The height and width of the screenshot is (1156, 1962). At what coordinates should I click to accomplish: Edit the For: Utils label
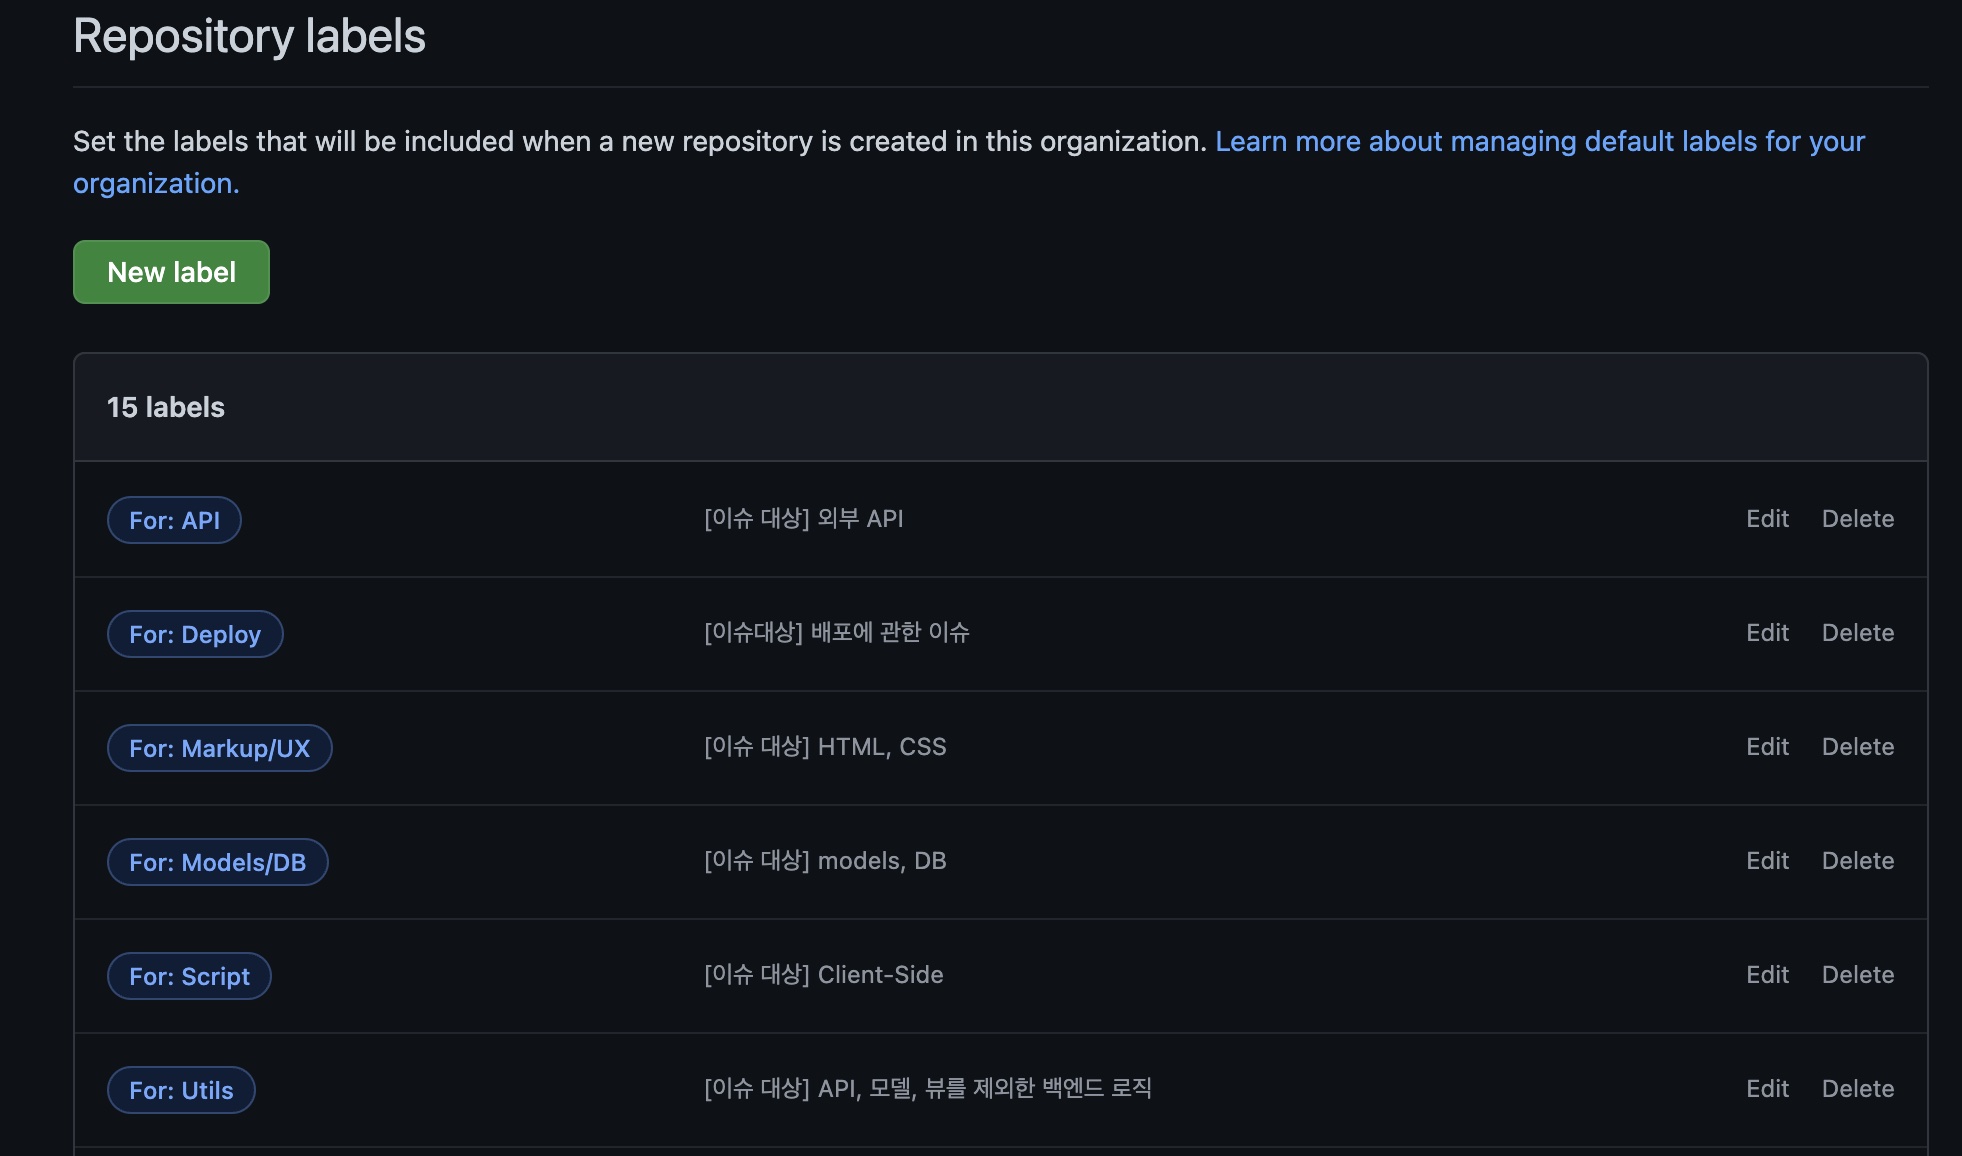(1767, 1089)
